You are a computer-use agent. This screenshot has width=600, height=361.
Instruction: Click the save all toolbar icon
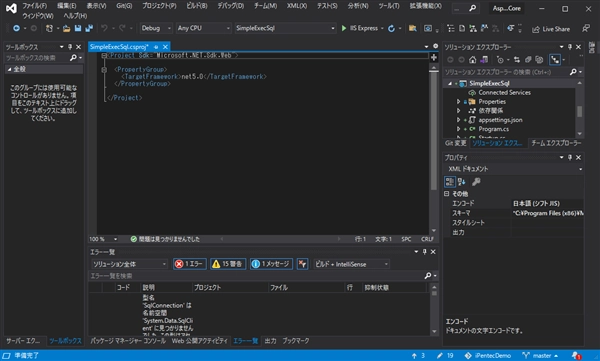click(x=89, y=28)
